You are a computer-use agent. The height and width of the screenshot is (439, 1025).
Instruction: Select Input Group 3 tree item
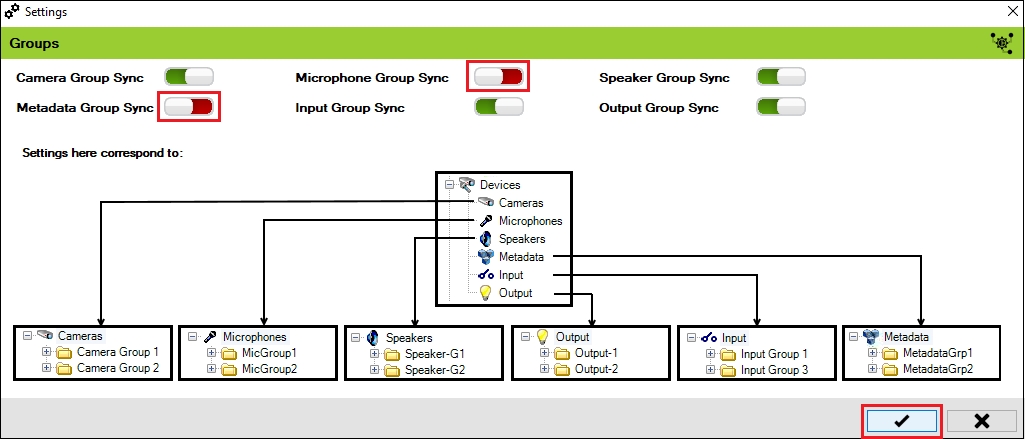774,370
